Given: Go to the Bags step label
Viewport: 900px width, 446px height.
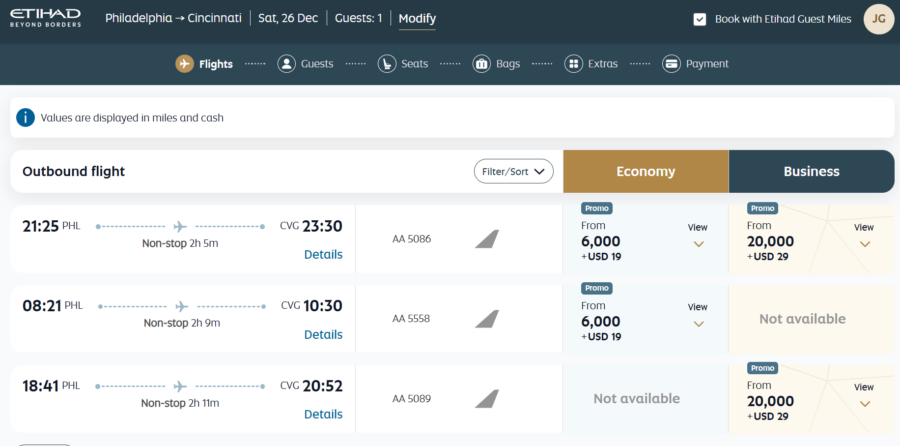Looking at the screenshot, I should pos(508,64).
